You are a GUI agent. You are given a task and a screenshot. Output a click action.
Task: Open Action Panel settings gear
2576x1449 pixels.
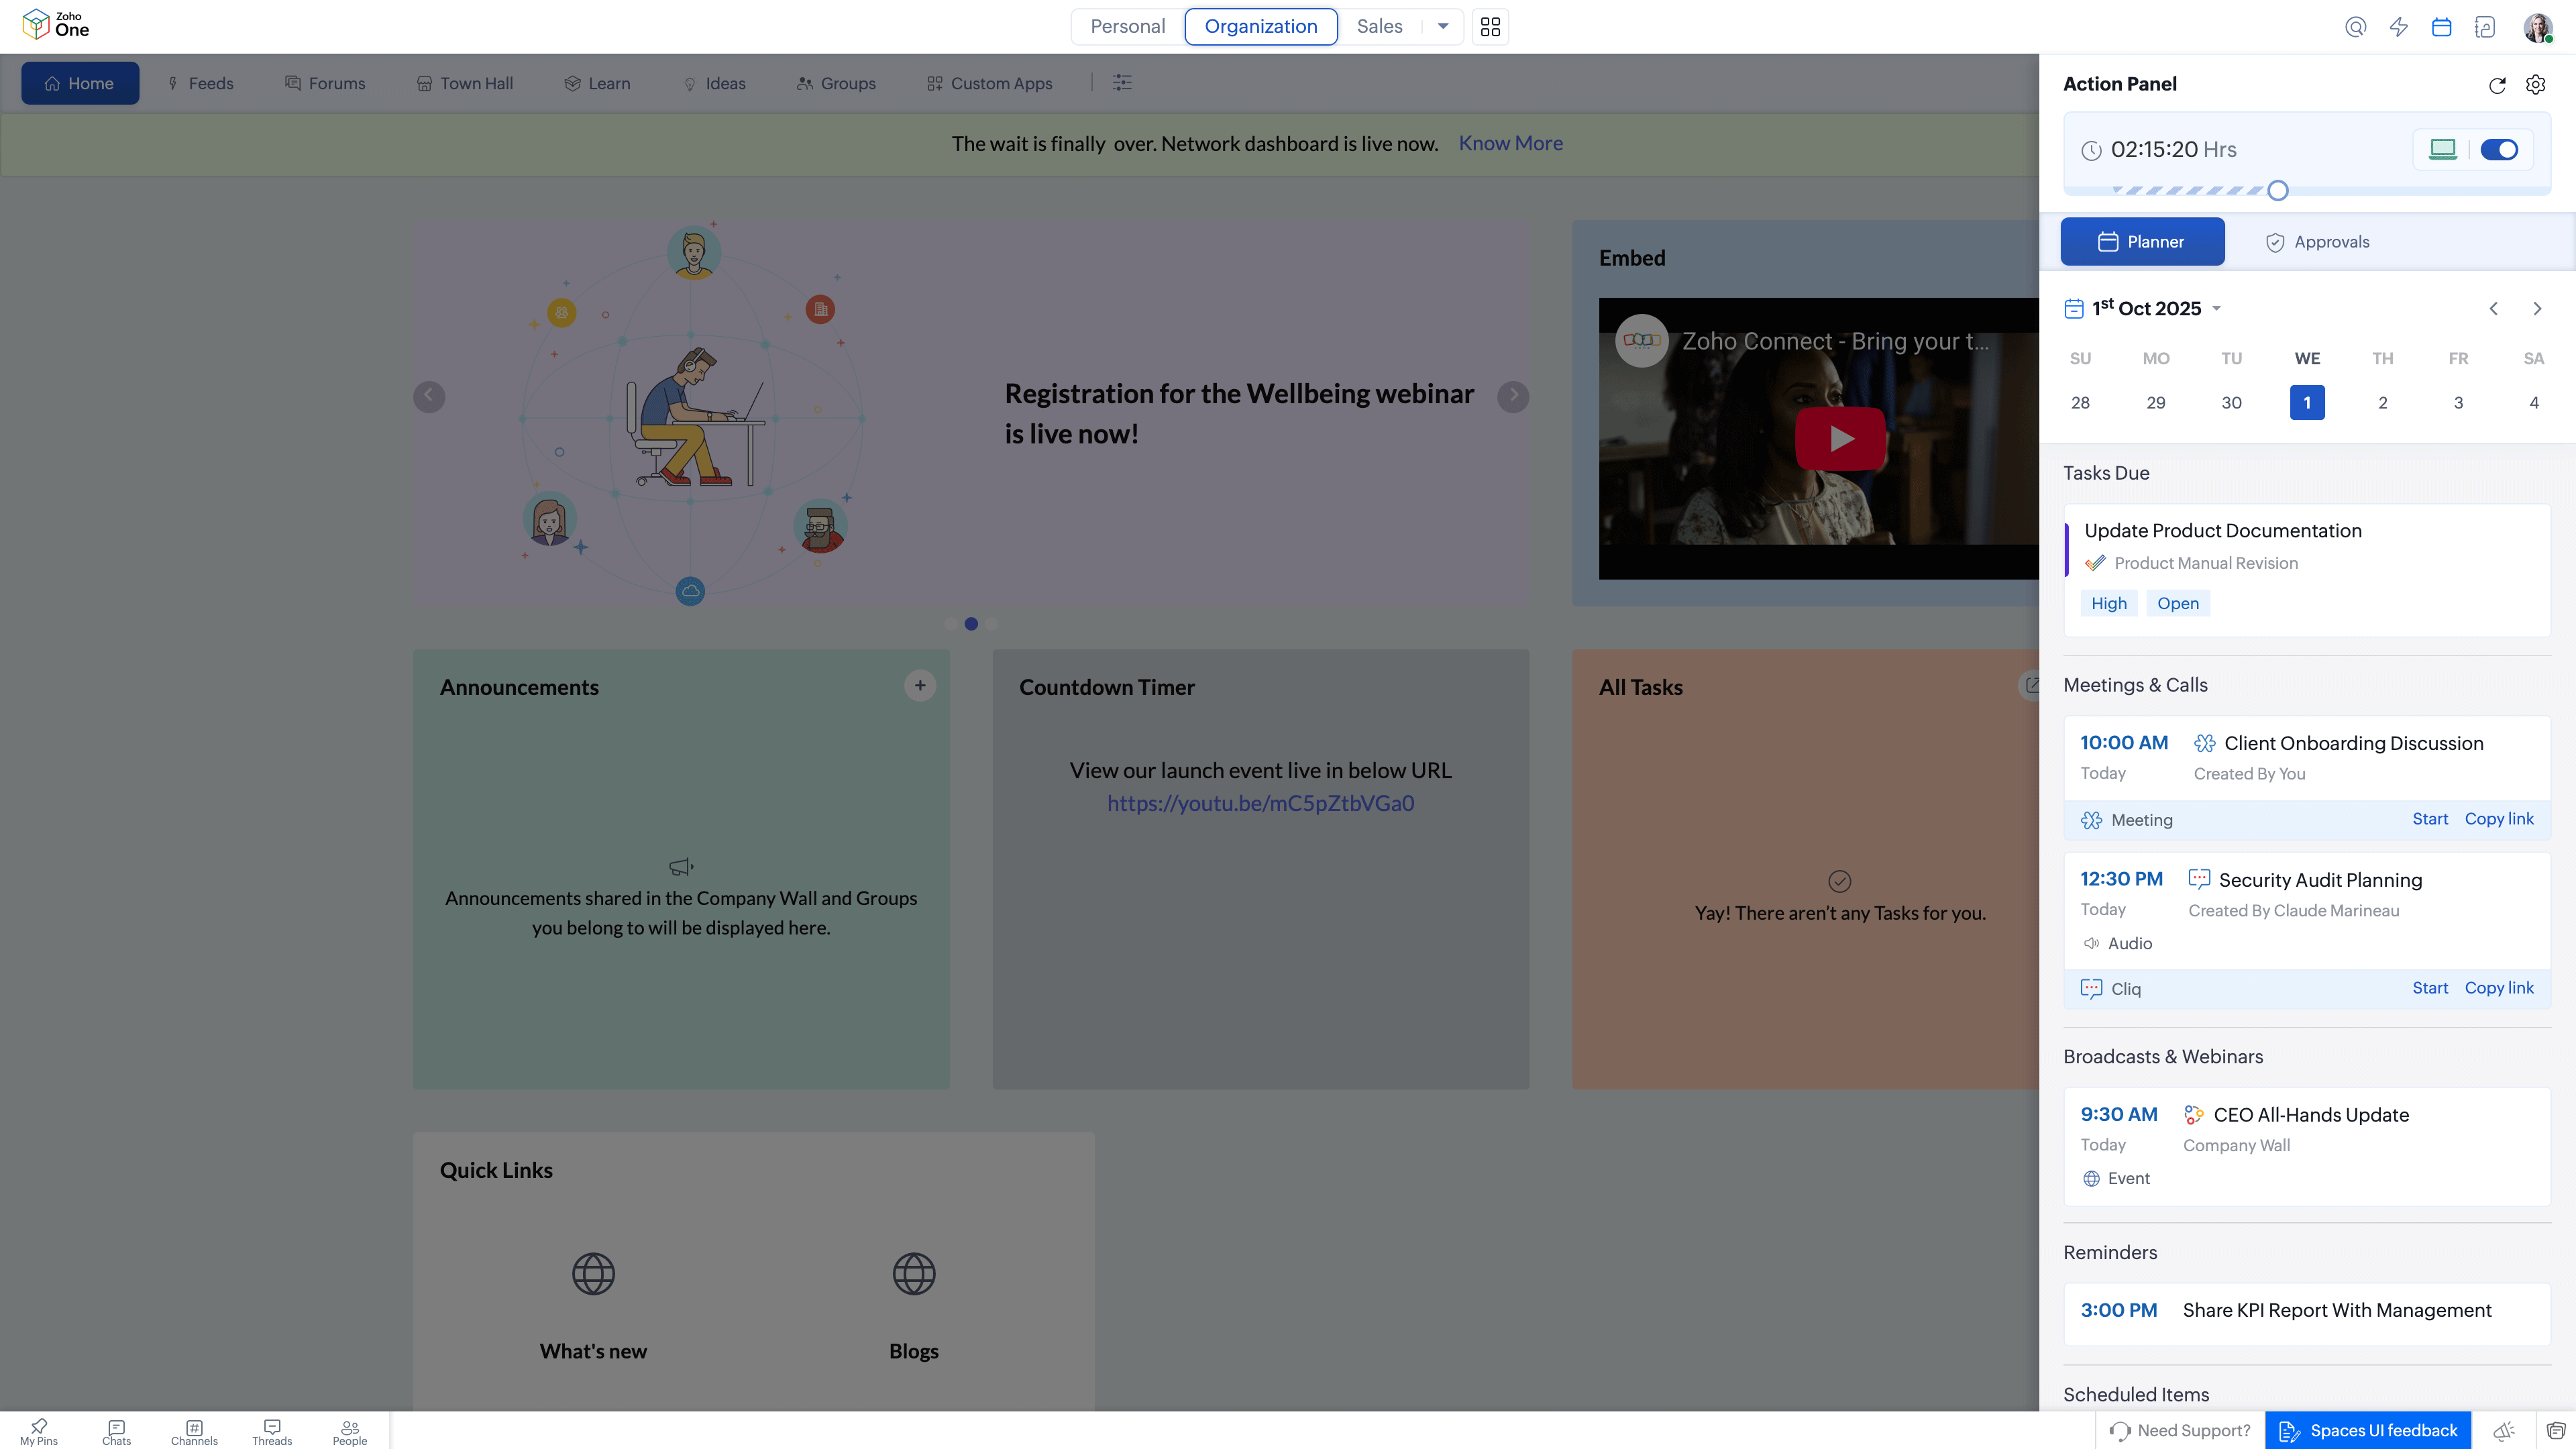tap(2535, 85)
